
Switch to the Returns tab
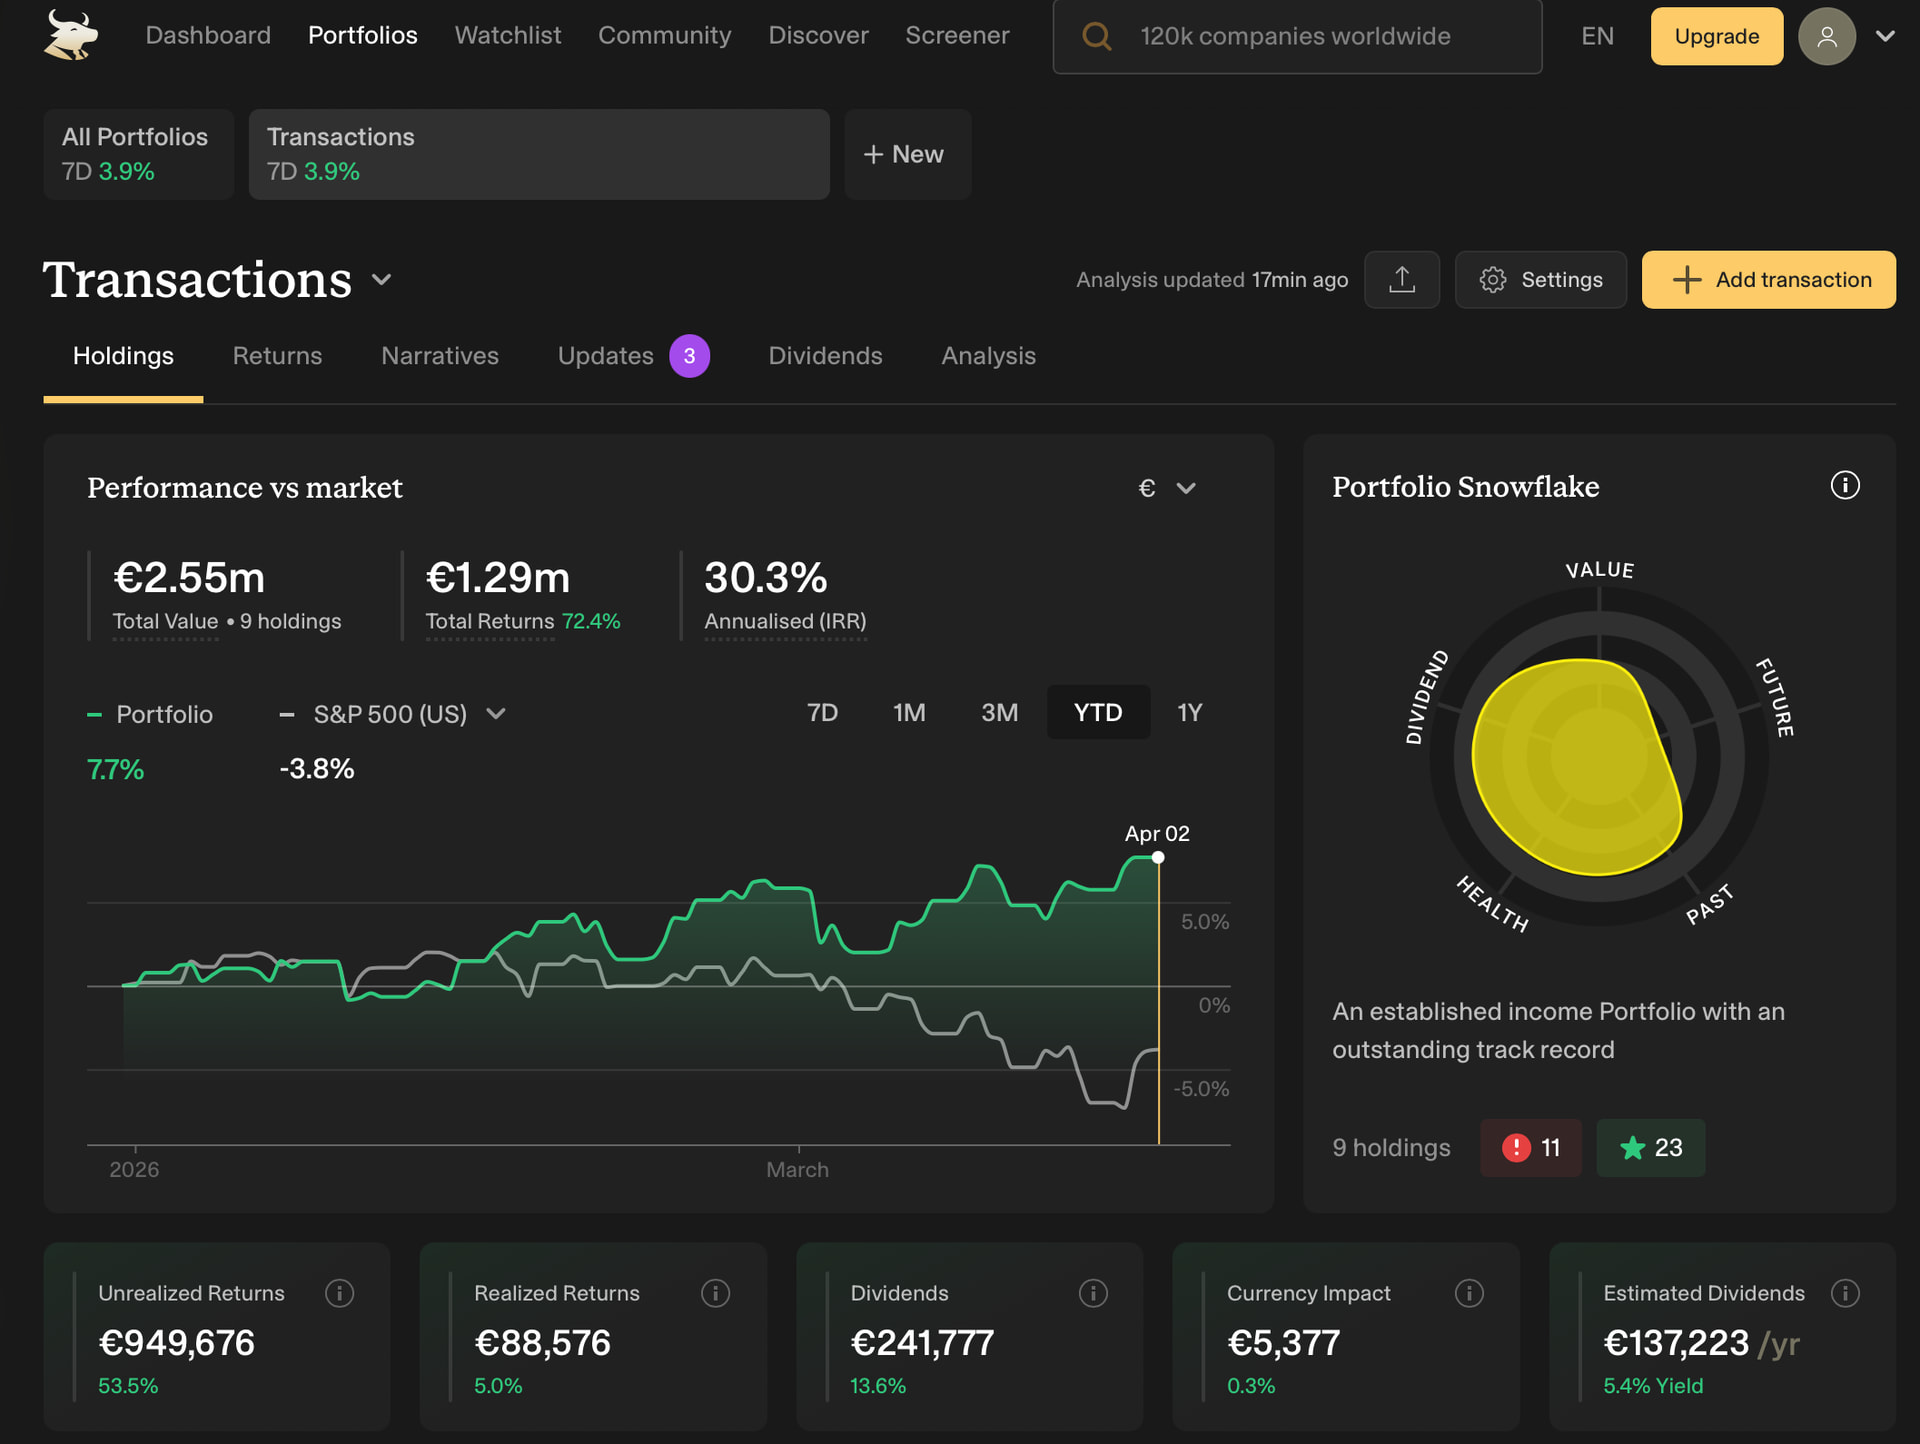(x=277, y=356)
